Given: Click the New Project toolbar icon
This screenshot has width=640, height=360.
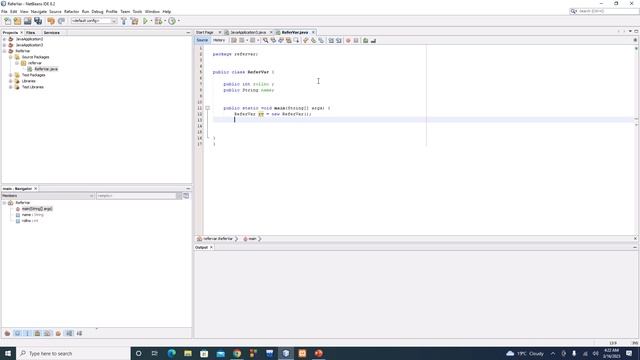Looking at the screenshot, I should click(x=17, y=21).
